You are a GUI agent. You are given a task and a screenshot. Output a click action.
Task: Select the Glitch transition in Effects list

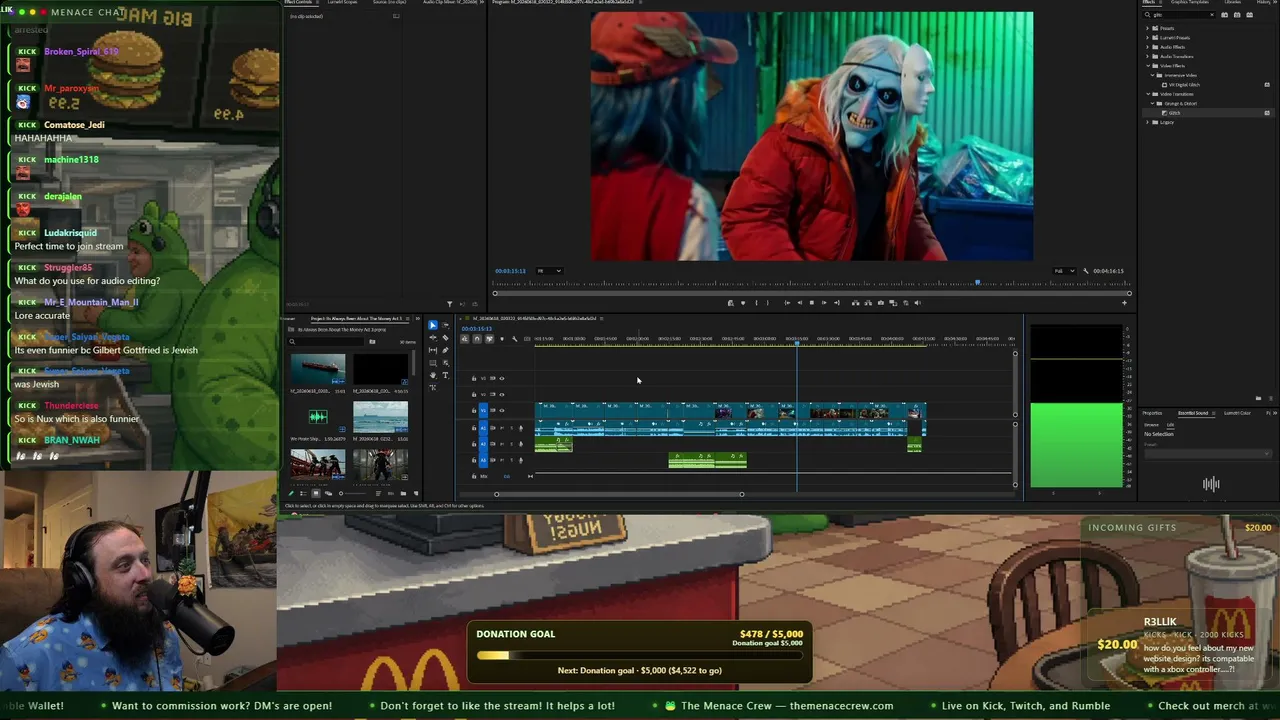click(1175, 113)
